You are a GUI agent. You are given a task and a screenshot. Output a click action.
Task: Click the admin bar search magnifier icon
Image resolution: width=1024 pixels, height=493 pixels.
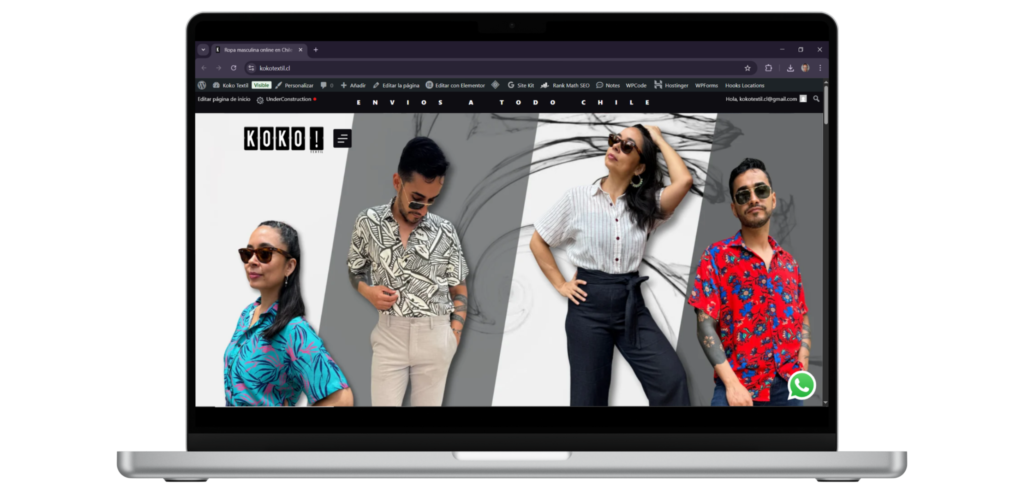pos(816,99)
